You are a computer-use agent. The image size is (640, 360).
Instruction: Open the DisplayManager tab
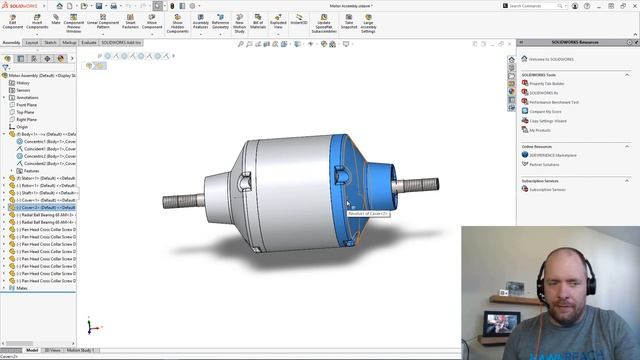point(61,59)
